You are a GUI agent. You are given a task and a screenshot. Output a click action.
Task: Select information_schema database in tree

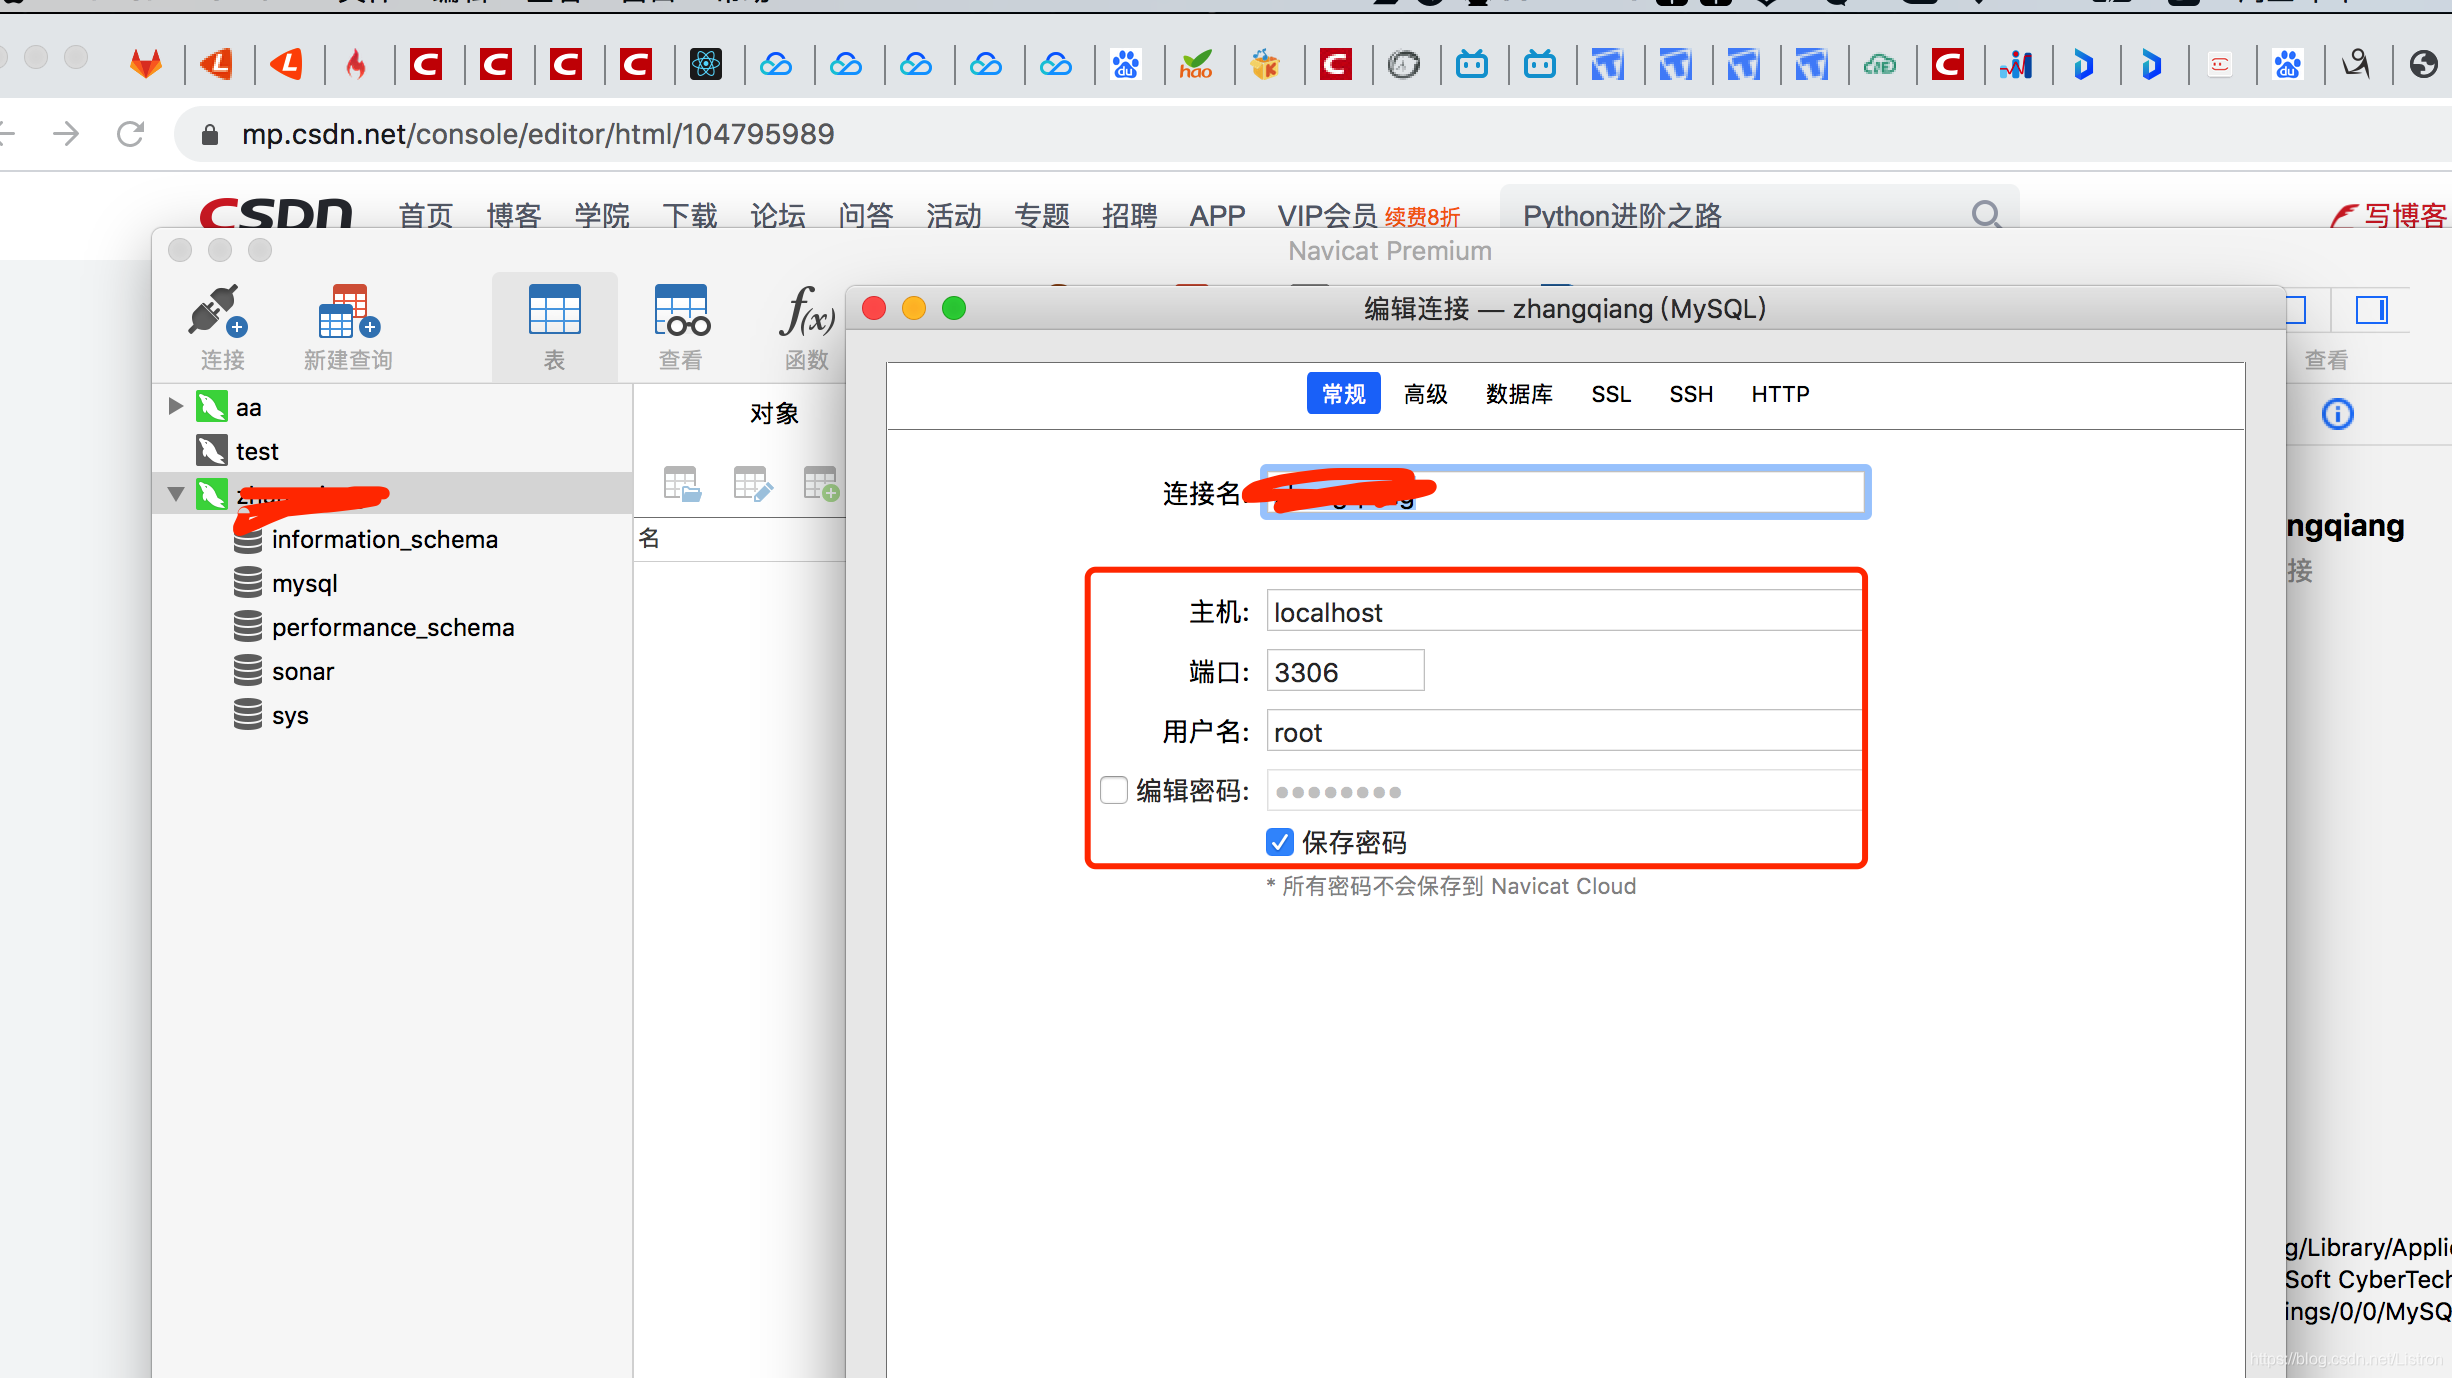click(385, 539)
